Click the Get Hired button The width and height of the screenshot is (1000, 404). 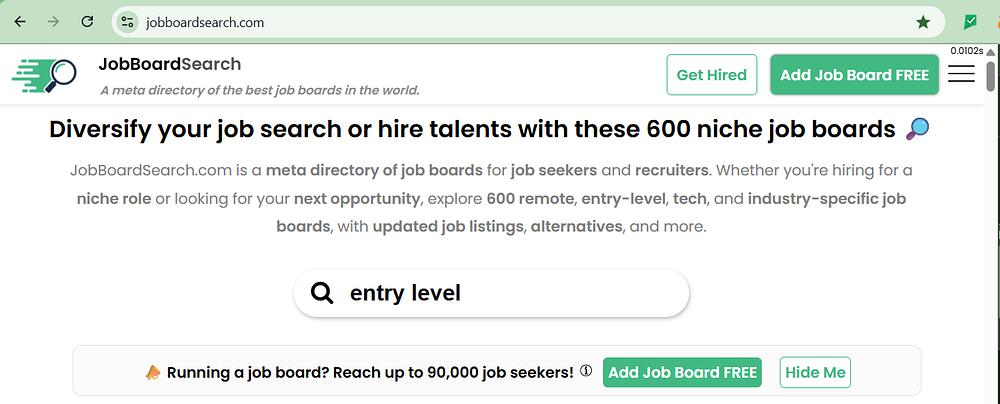[x=712, y=75]
